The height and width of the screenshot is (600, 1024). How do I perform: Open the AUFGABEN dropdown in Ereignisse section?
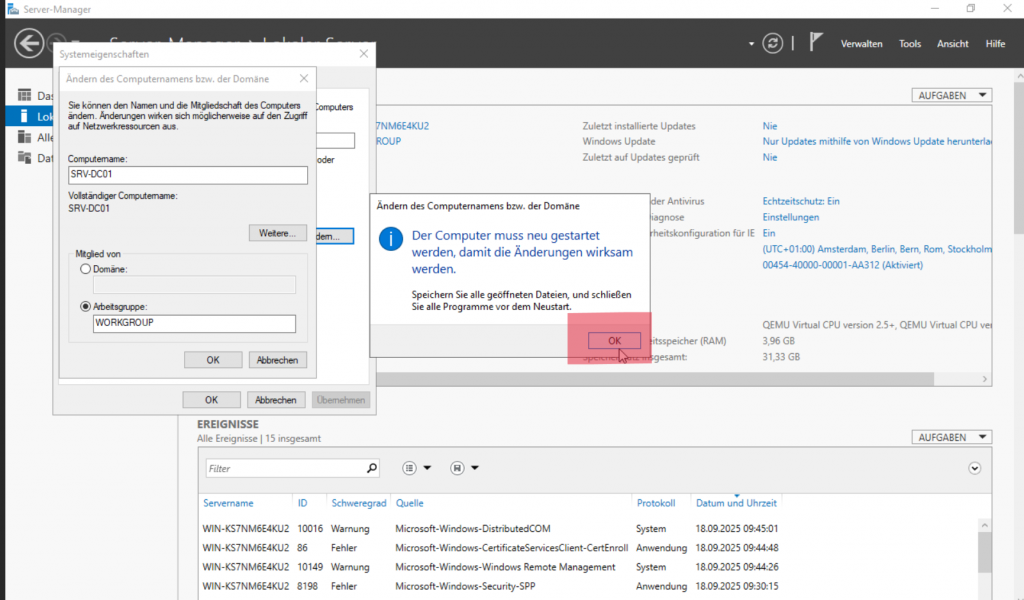point(951,438)
